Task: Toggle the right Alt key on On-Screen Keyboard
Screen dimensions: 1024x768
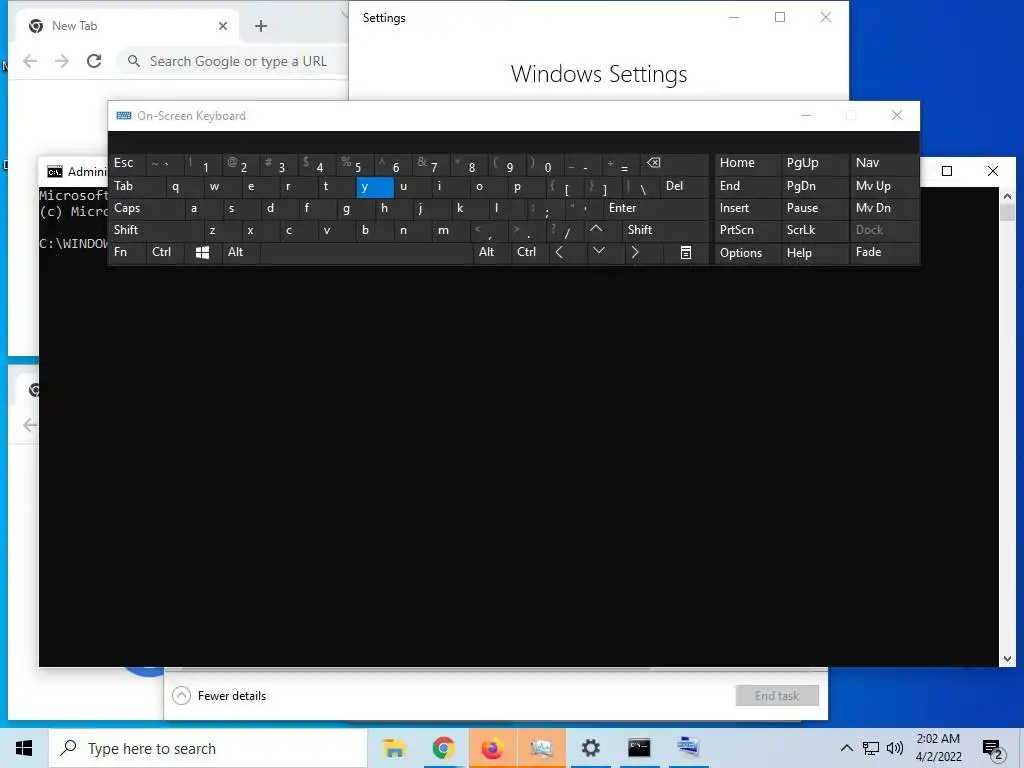Action: (491, 253)
